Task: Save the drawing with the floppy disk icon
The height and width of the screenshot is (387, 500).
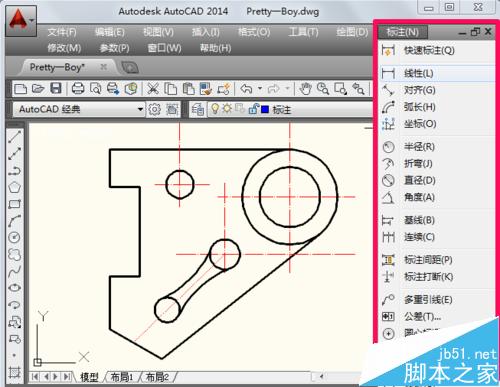Action: [x=56, y=89]
